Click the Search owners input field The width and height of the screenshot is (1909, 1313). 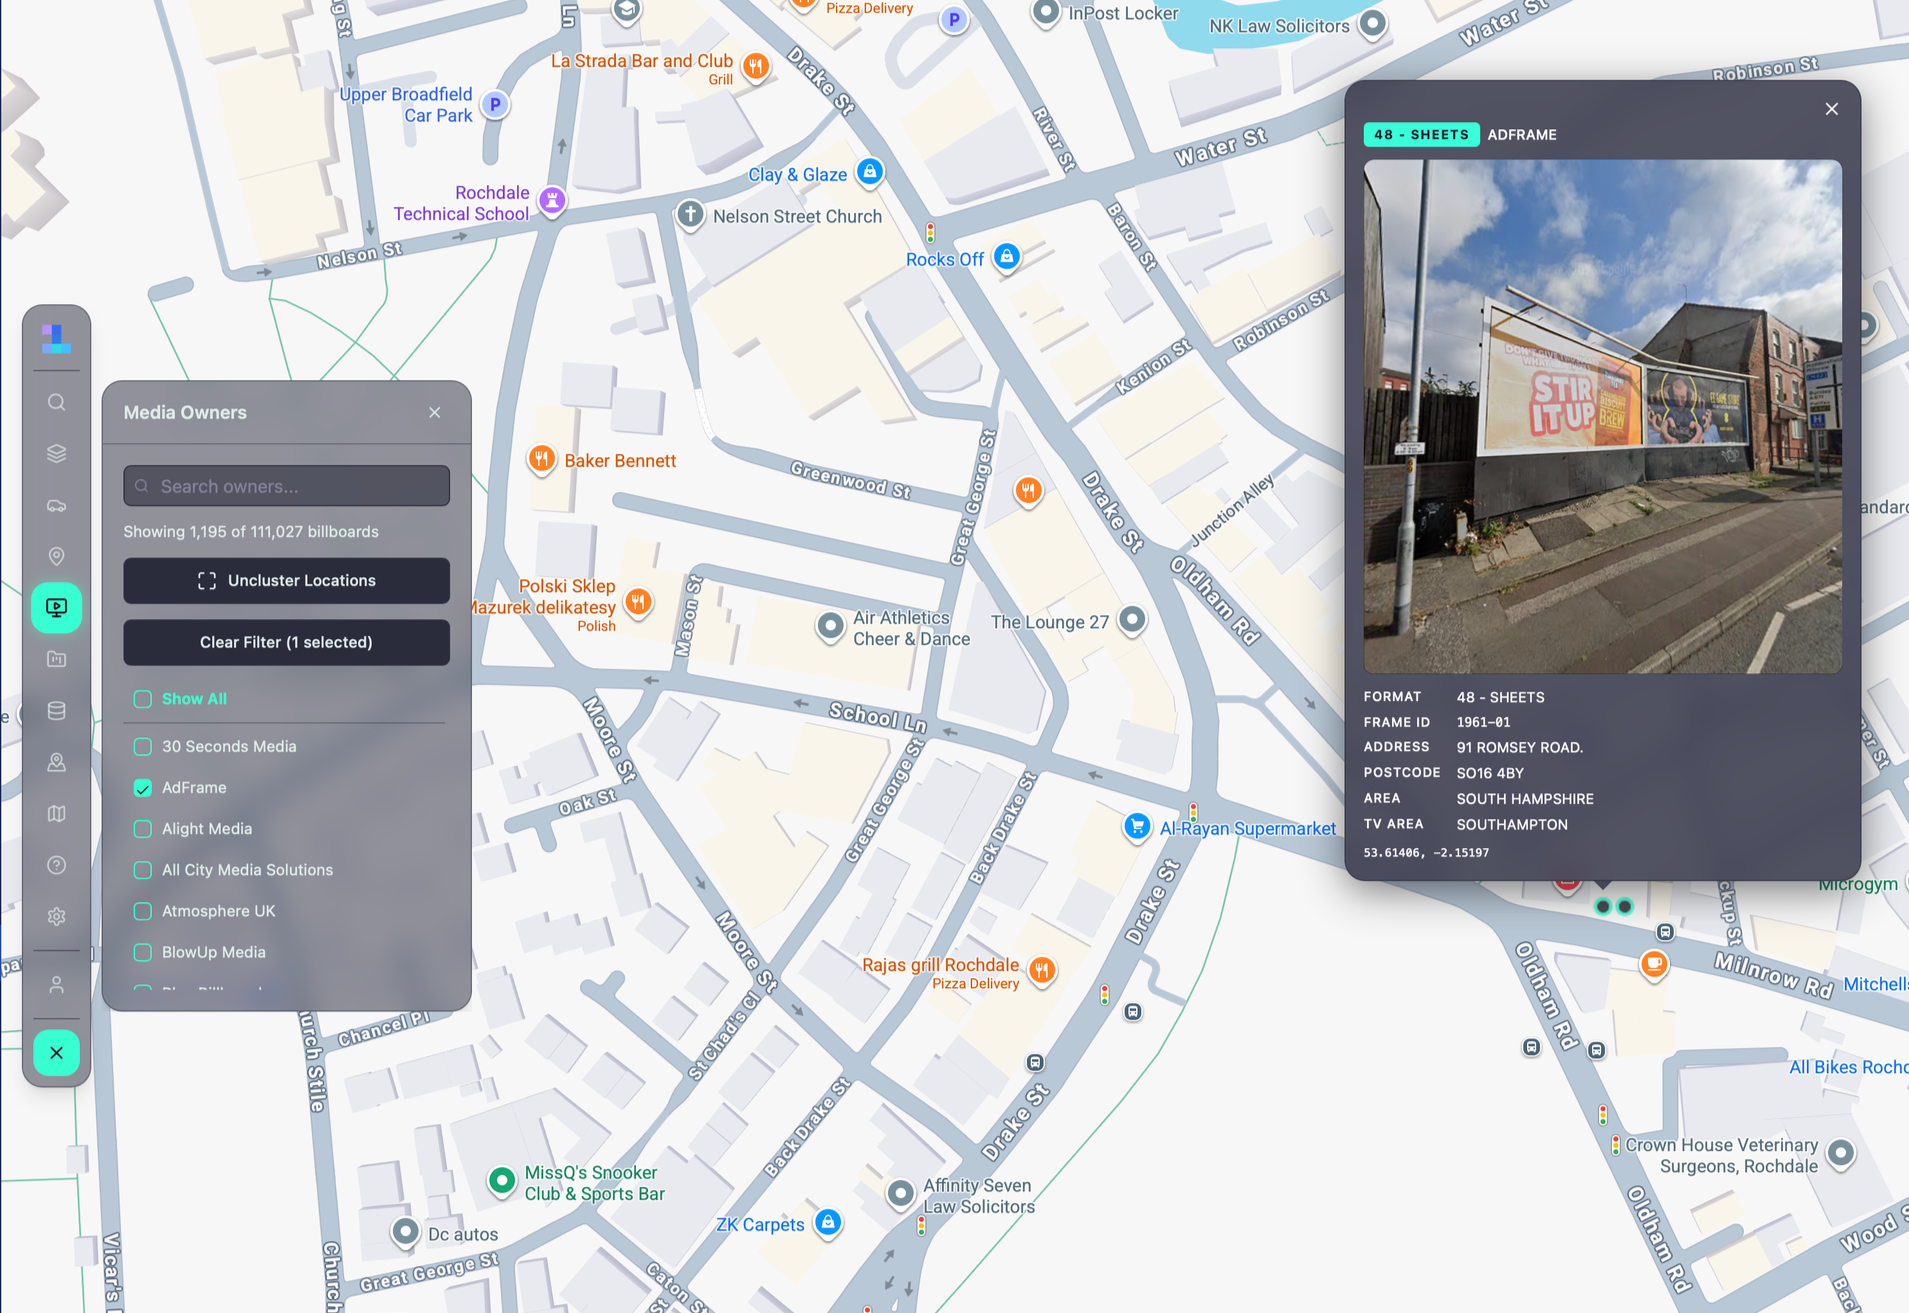coord(287,486)
